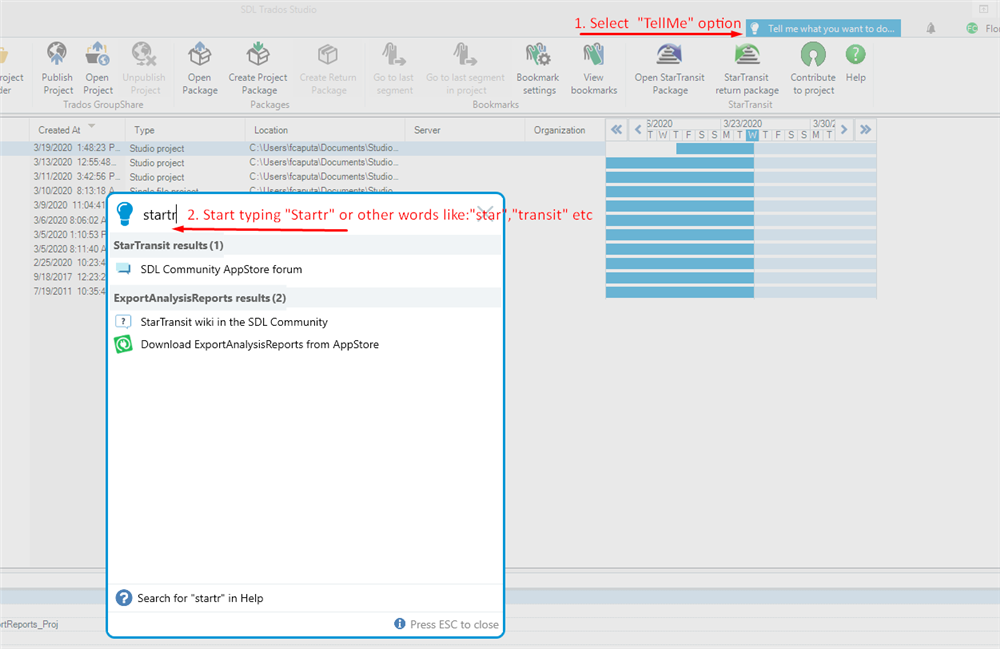This screenshot has width=1000, height=649.
Task: Click the Publish Project ribbon icon
Action: point(57,54)
